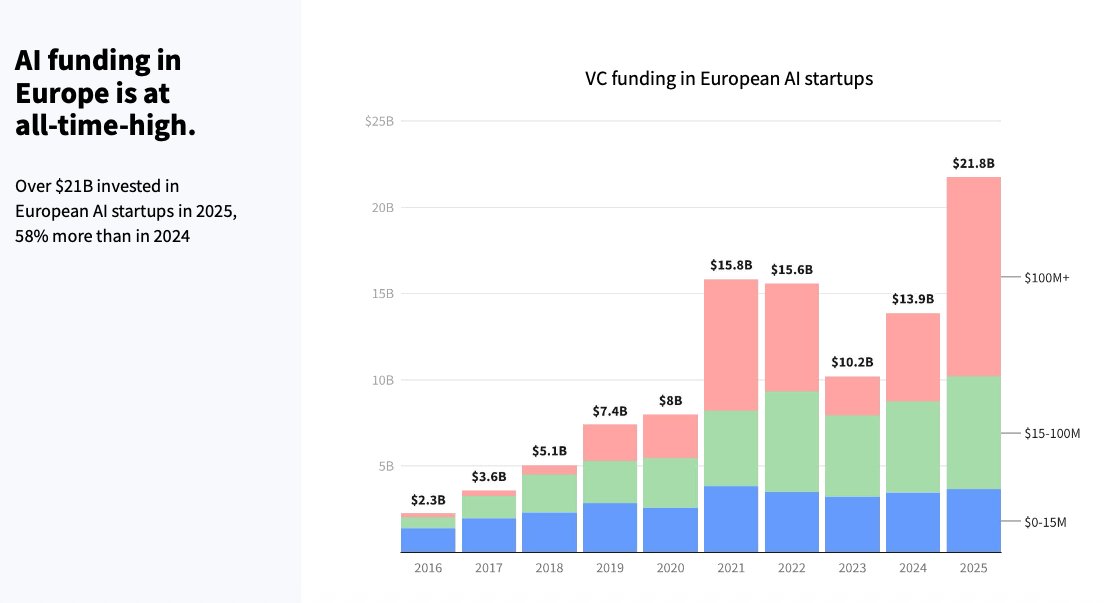Click the $25B y-axis label

tap(379, 121)
